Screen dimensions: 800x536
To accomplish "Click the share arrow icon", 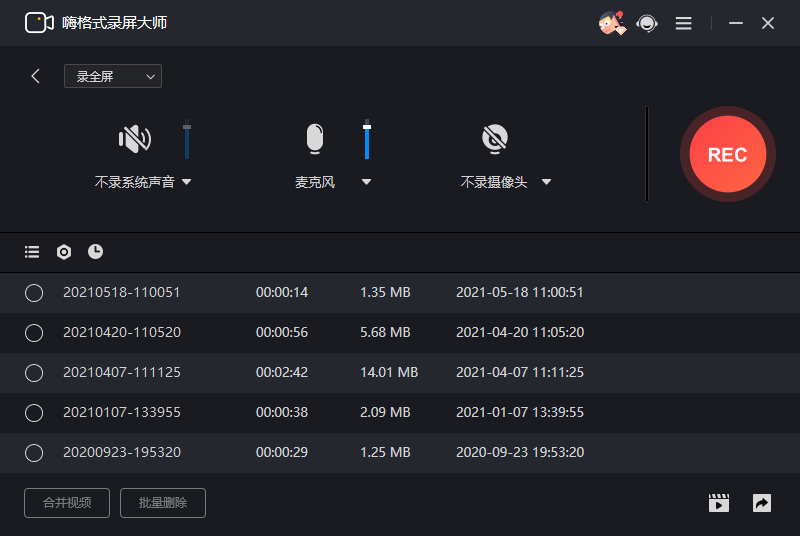I will point(762,503).
